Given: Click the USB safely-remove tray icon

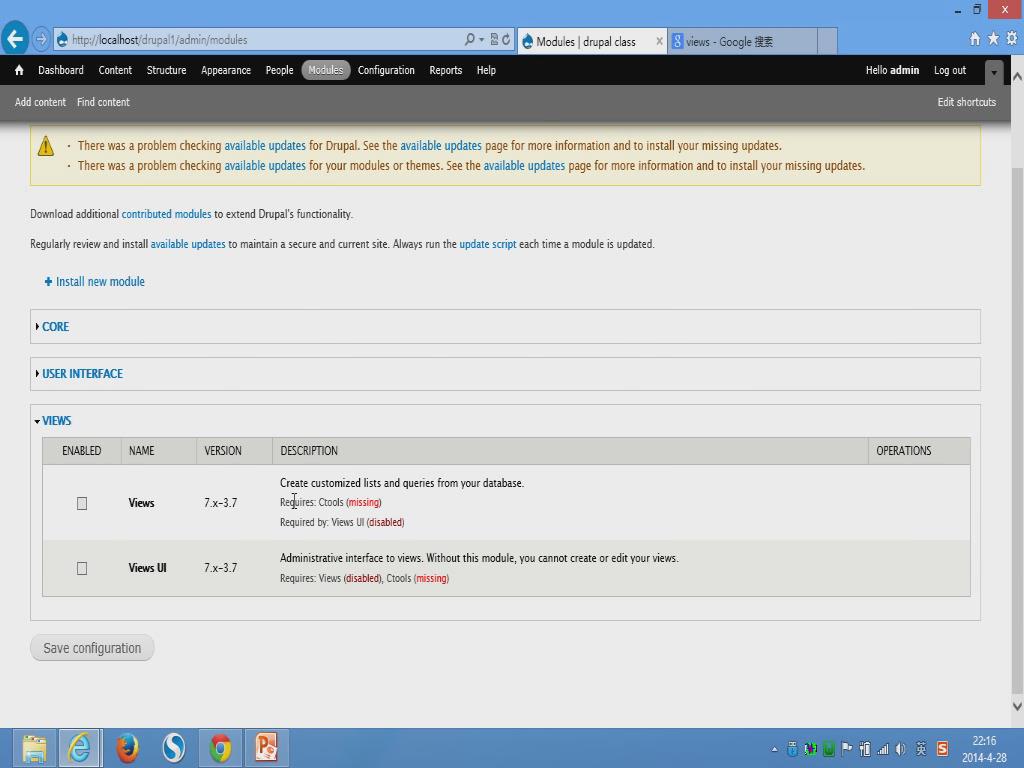Looking at the screenshot, I should pos(792,749).
